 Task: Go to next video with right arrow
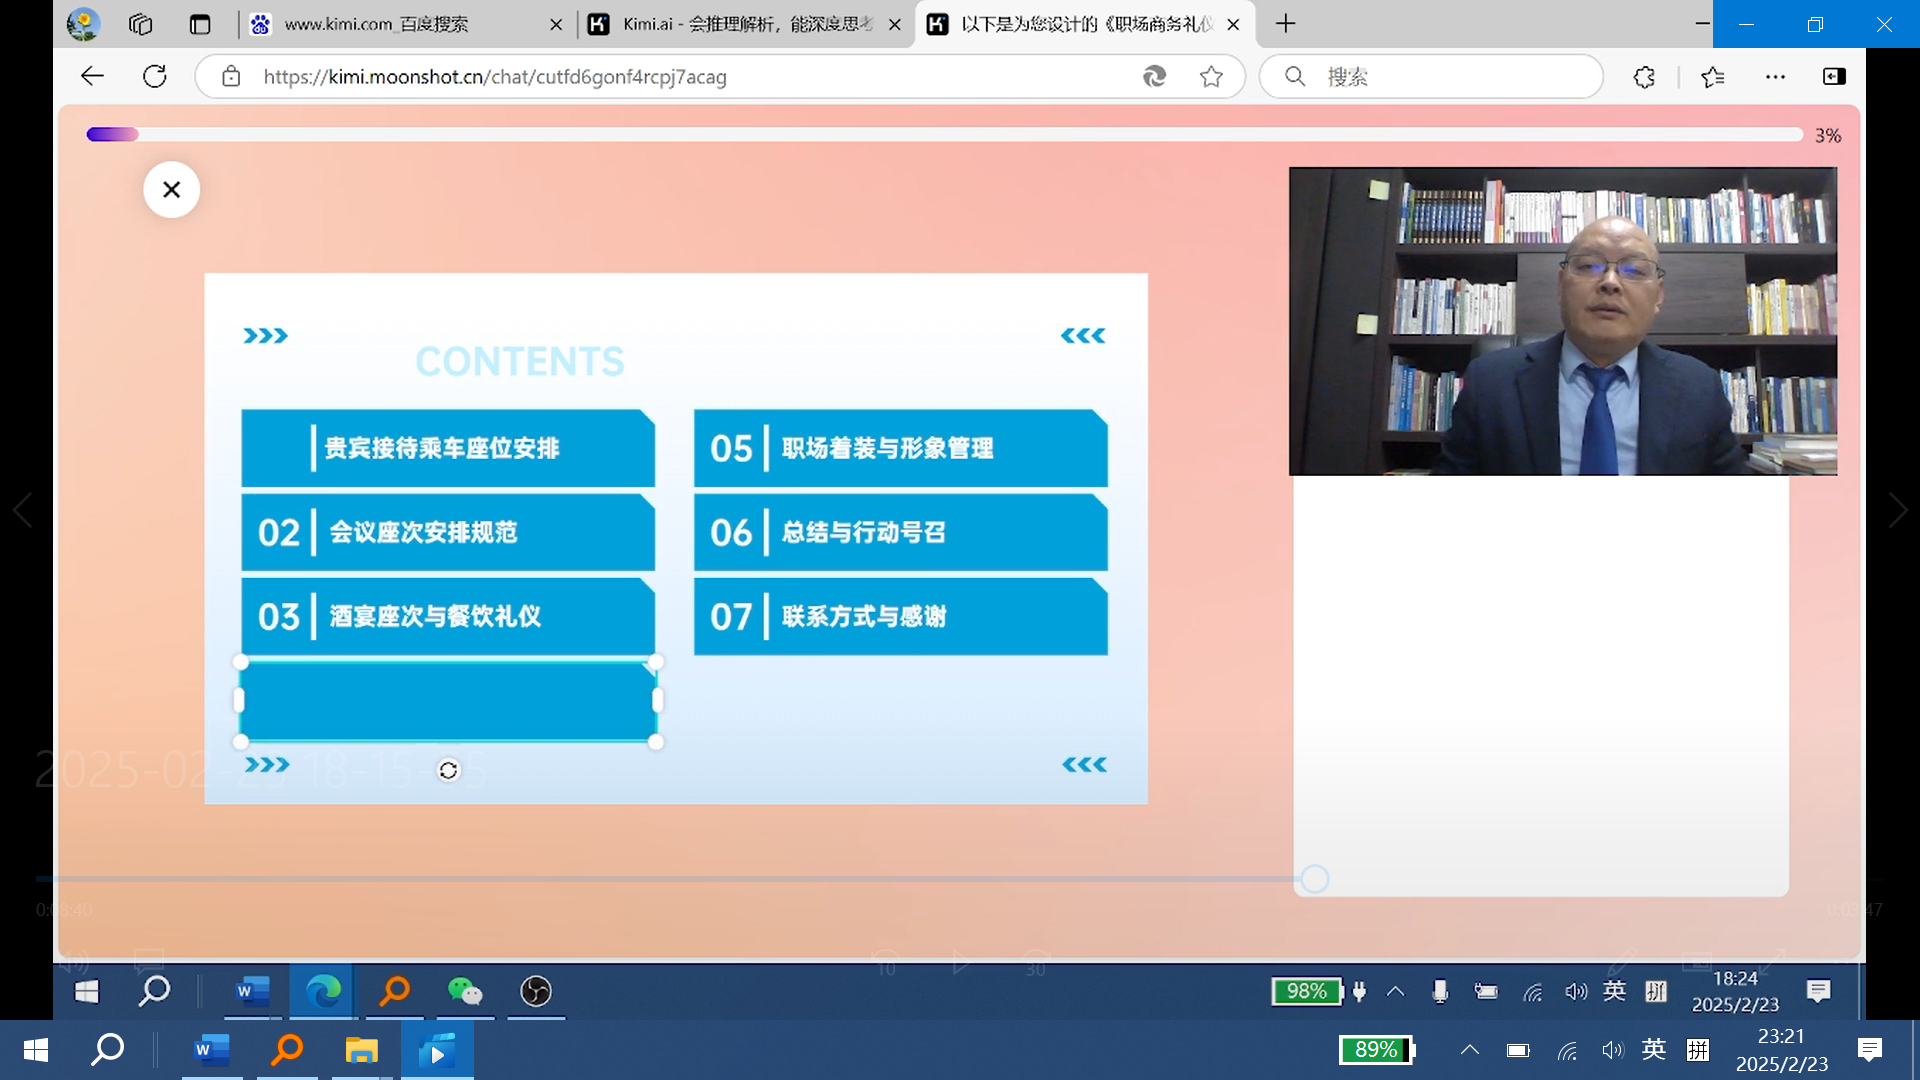click(x=1897, y=510)
